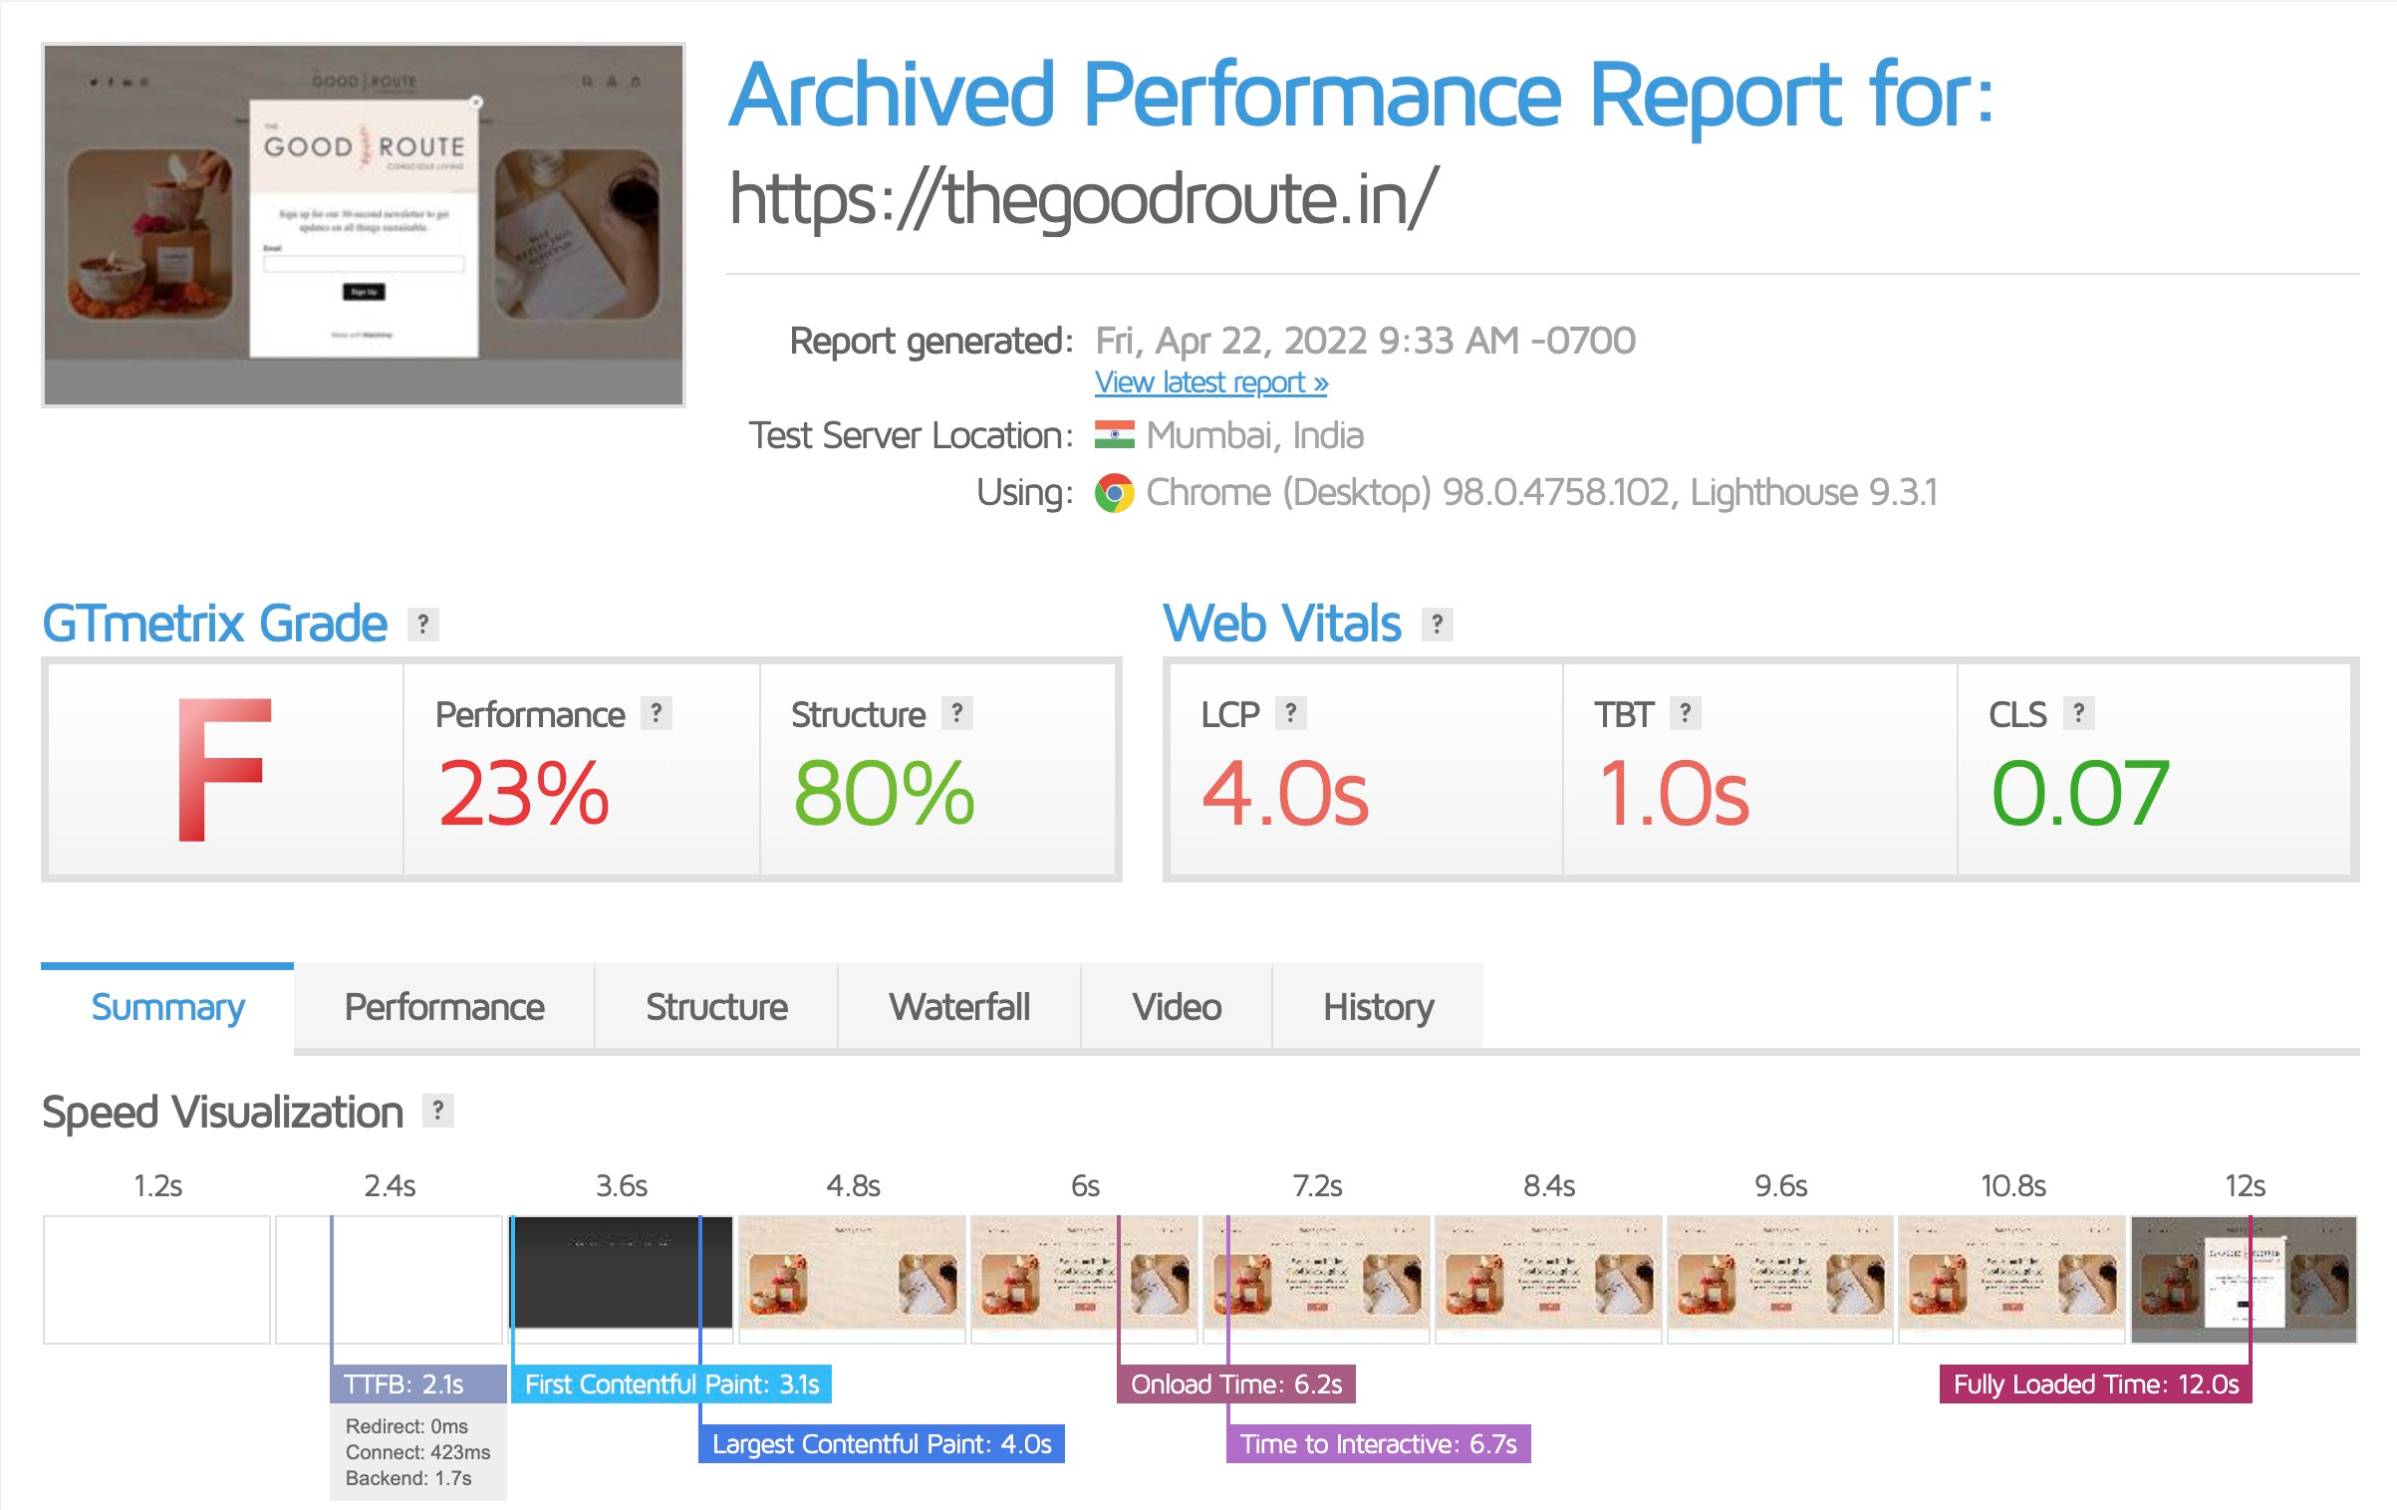Click the Fully Loaded Time marker label
2397x1510 pixels.
pos(2095,1385)
